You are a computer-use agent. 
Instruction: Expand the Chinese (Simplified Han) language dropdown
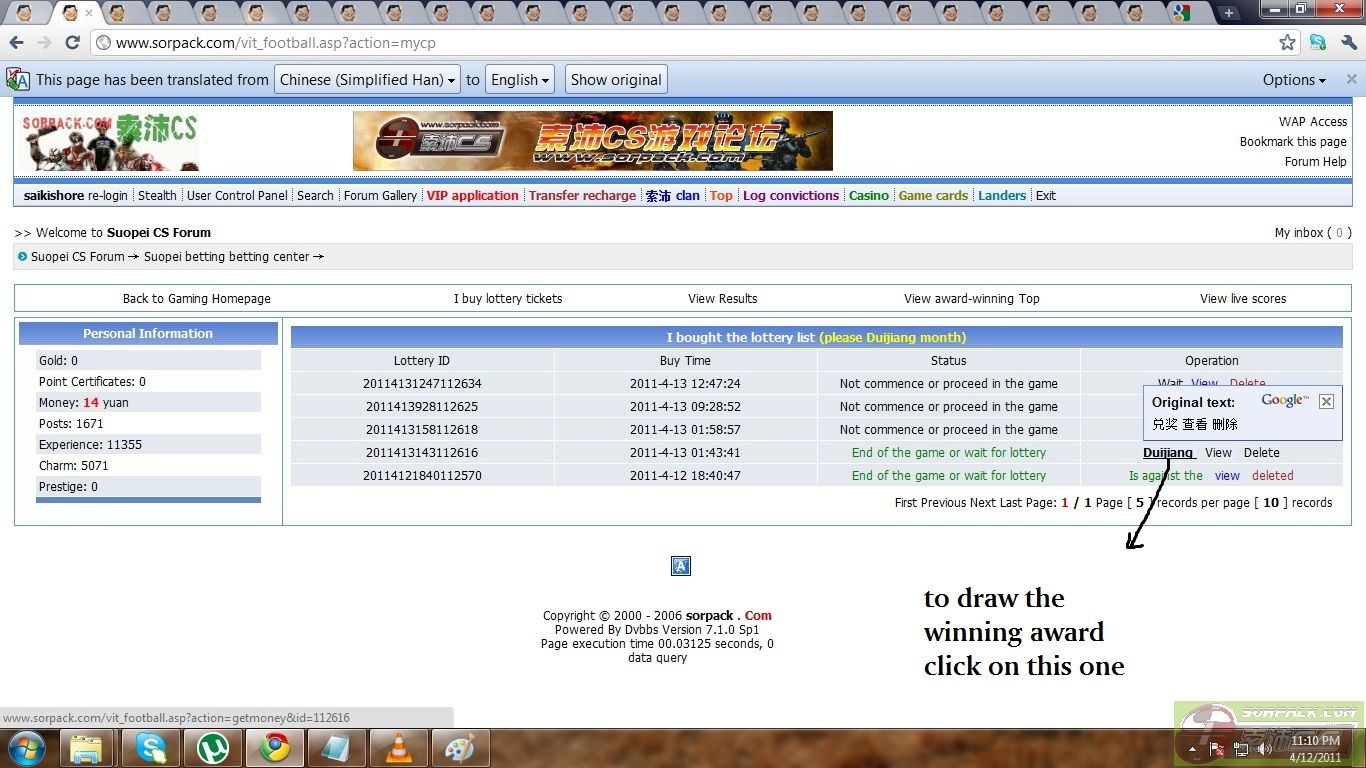click(x=366, y=80)
